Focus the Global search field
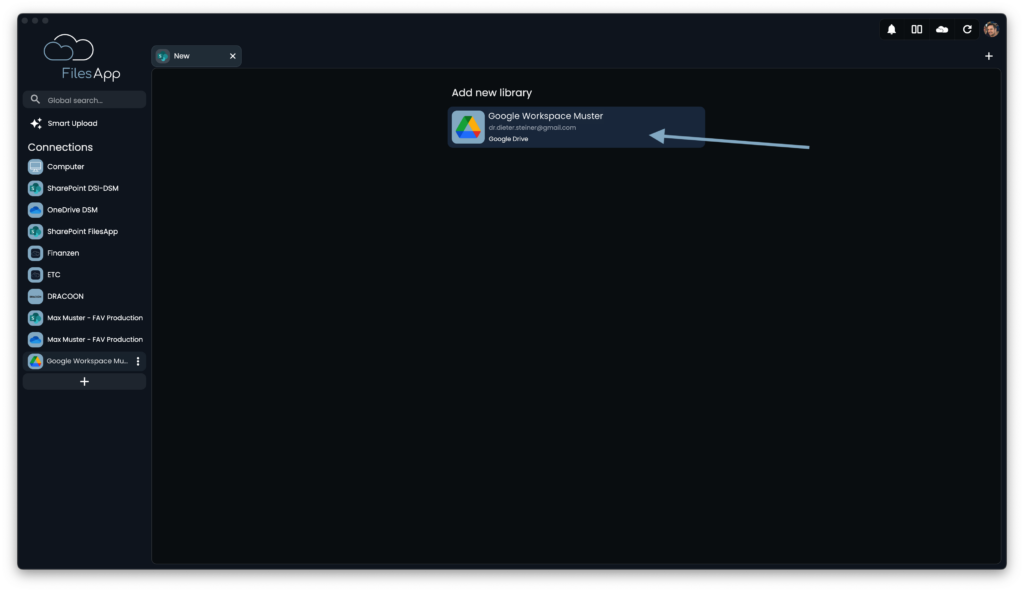 84,100
